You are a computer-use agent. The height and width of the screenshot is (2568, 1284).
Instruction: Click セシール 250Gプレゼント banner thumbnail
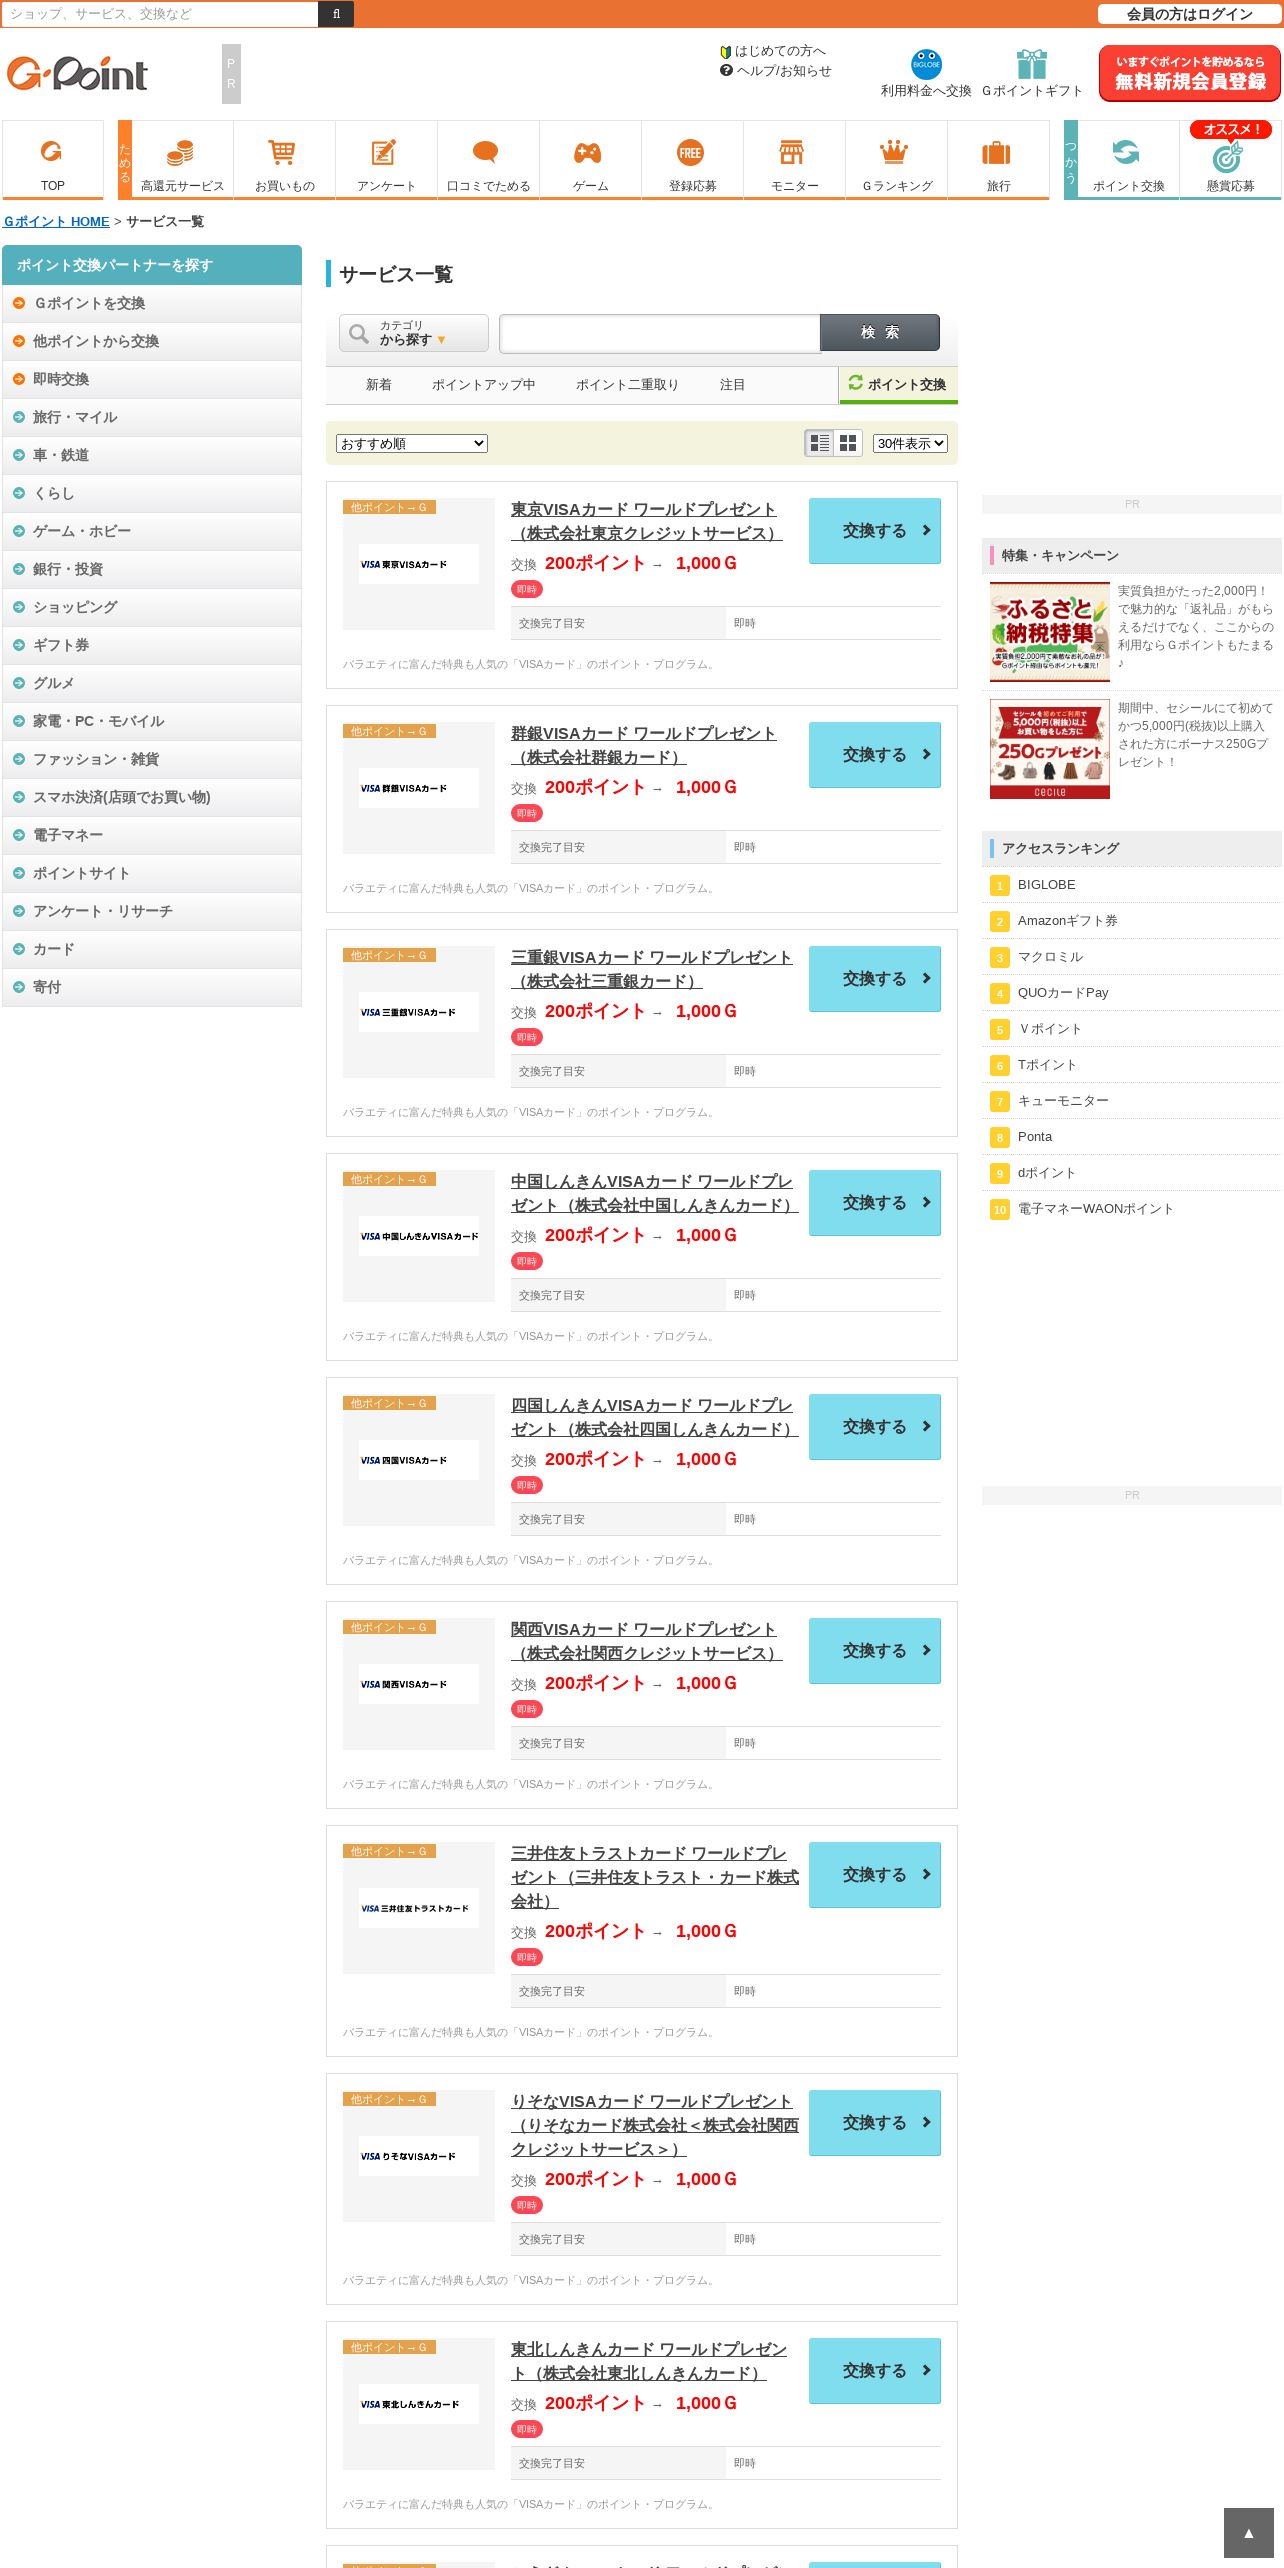[1050, 749]
